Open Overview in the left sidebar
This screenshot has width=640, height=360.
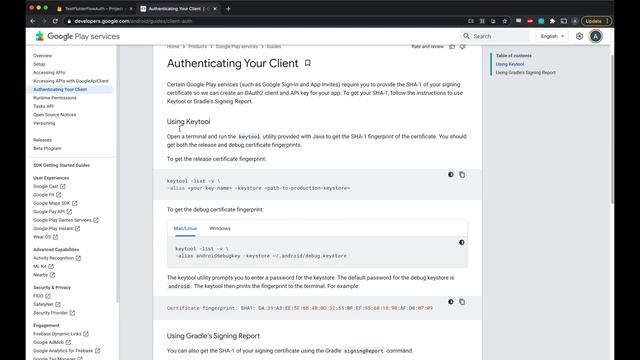[42, 56]
